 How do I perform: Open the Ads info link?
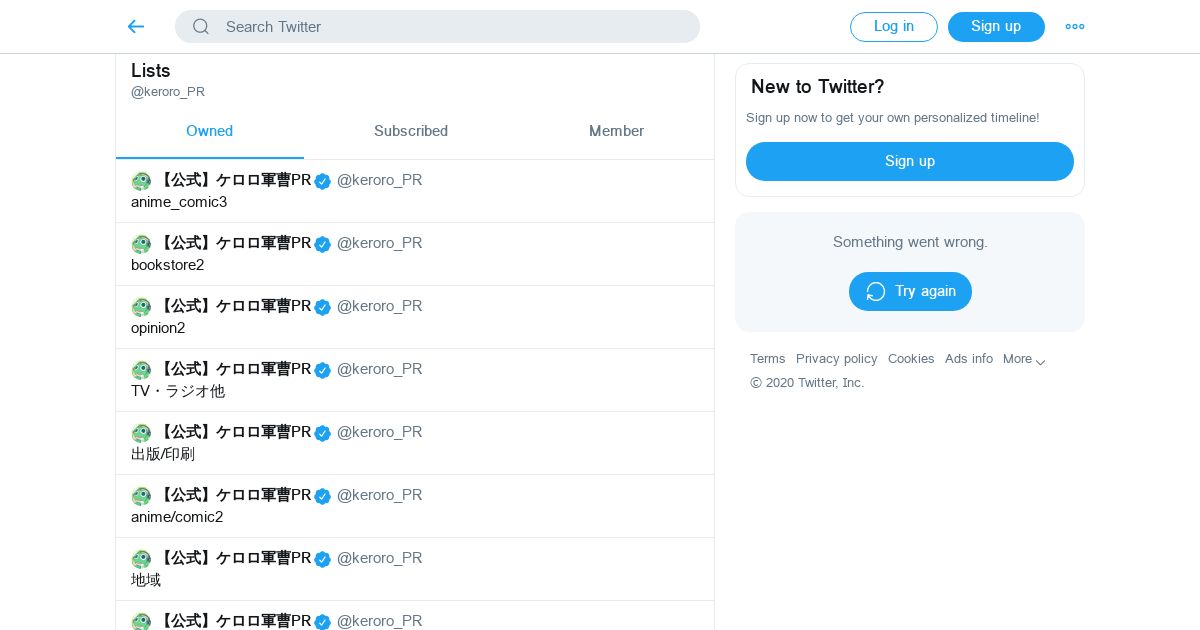click(968, 359)
